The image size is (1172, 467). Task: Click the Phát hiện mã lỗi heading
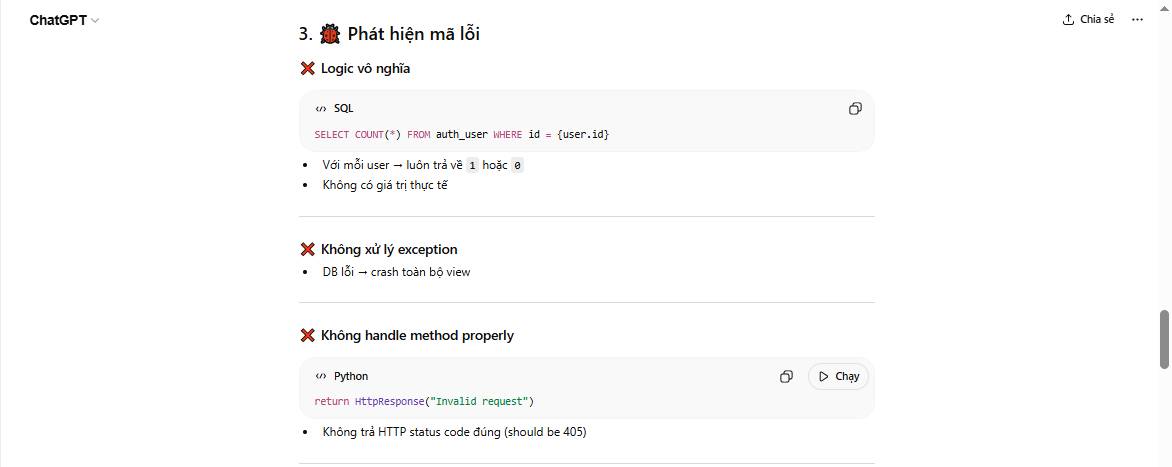(x=413, y=34)
